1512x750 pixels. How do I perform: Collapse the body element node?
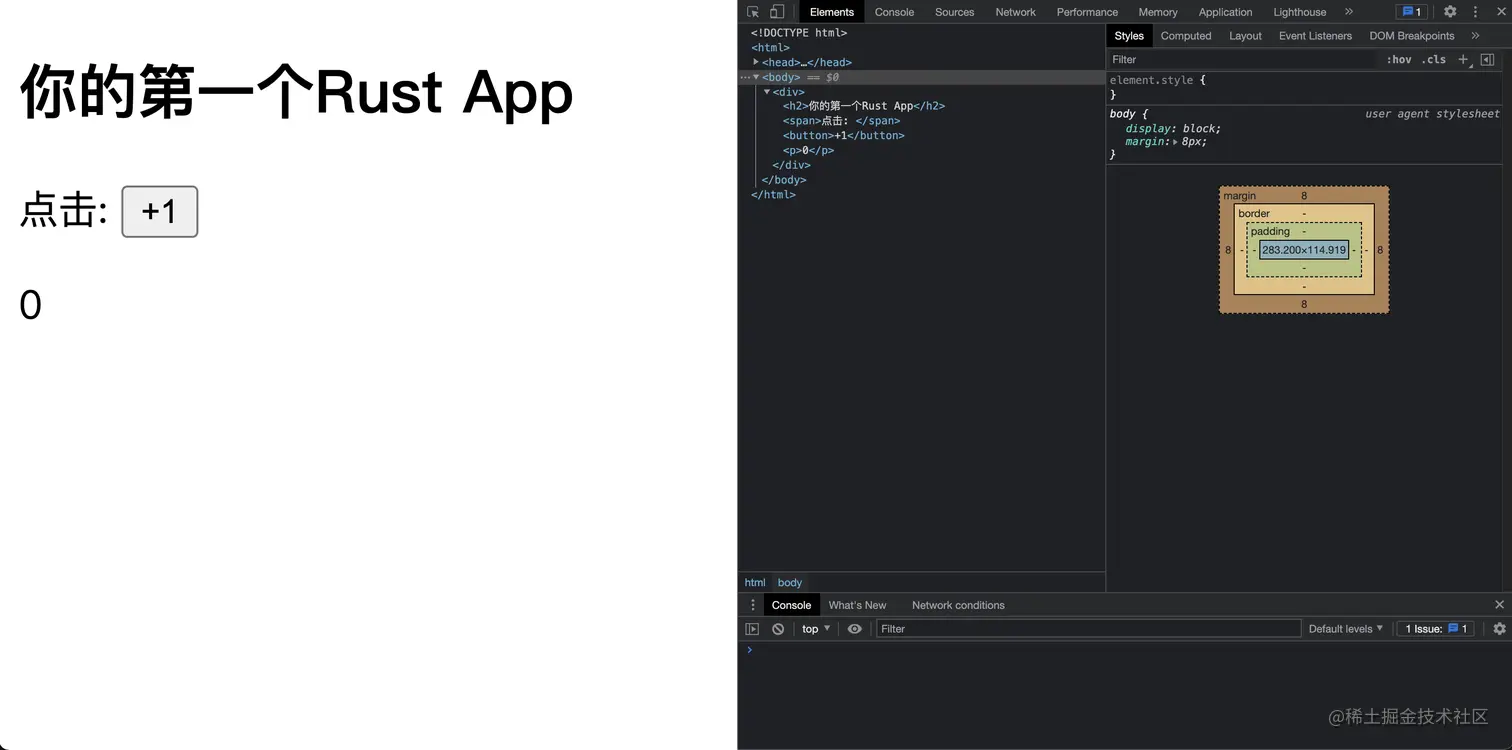click(756, 77)
